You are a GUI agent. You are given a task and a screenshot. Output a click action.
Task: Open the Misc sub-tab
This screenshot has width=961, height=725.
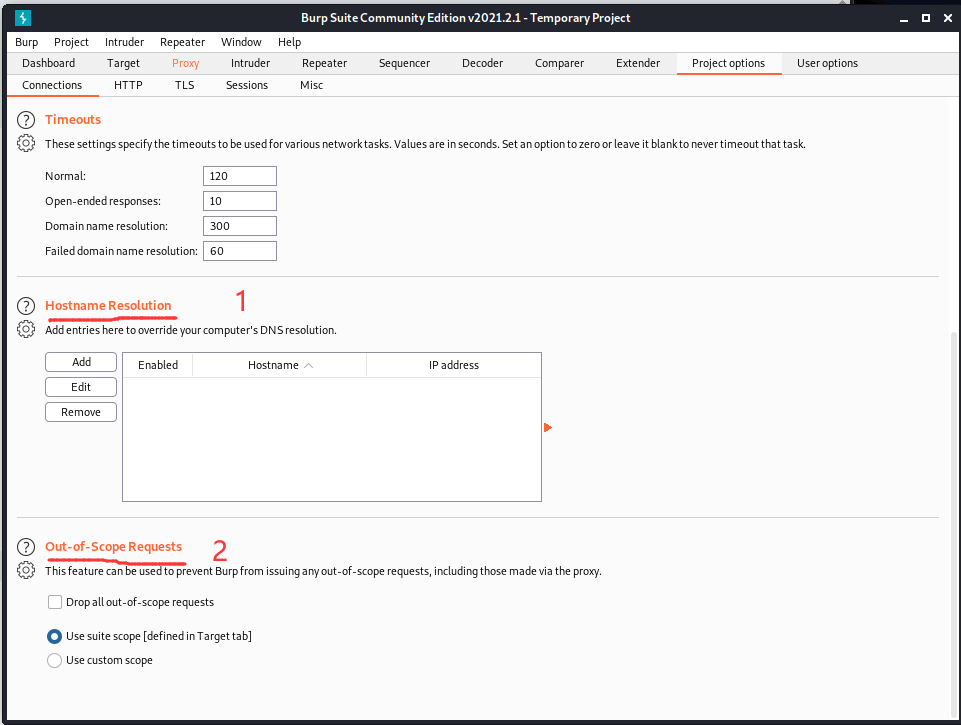coord(311,85)
